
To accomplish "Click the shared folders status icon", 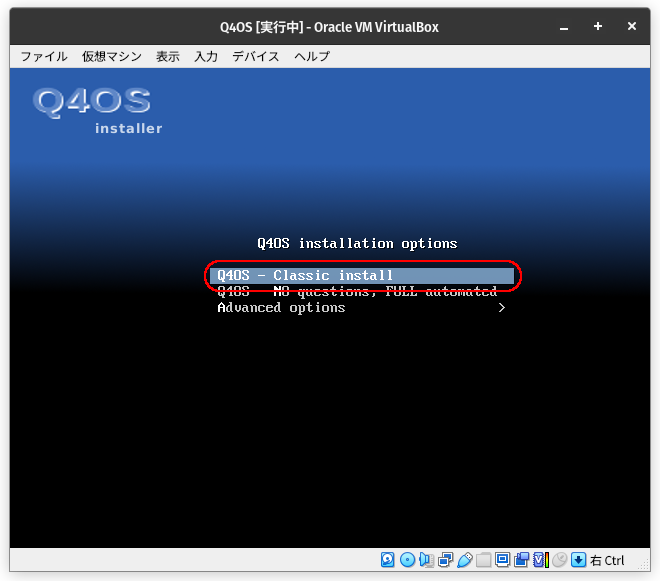I will (483, 560).
